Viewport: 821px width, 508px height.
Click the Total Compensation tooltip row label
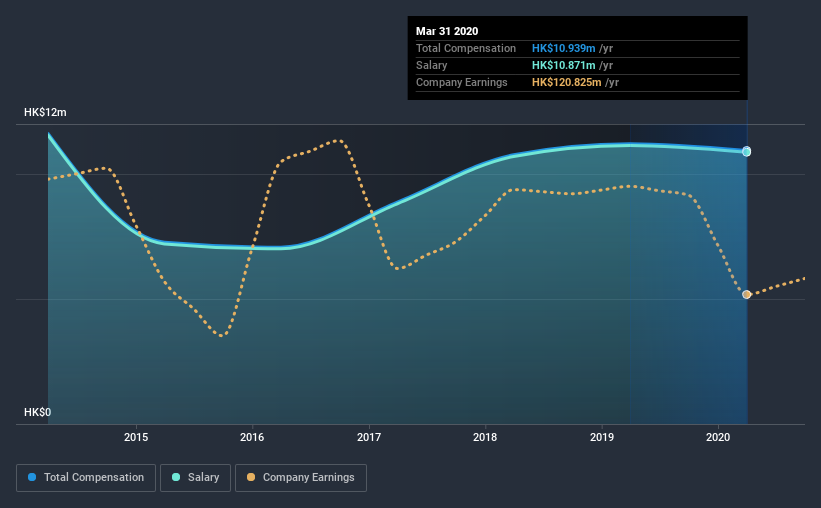(x=466, y=48)
